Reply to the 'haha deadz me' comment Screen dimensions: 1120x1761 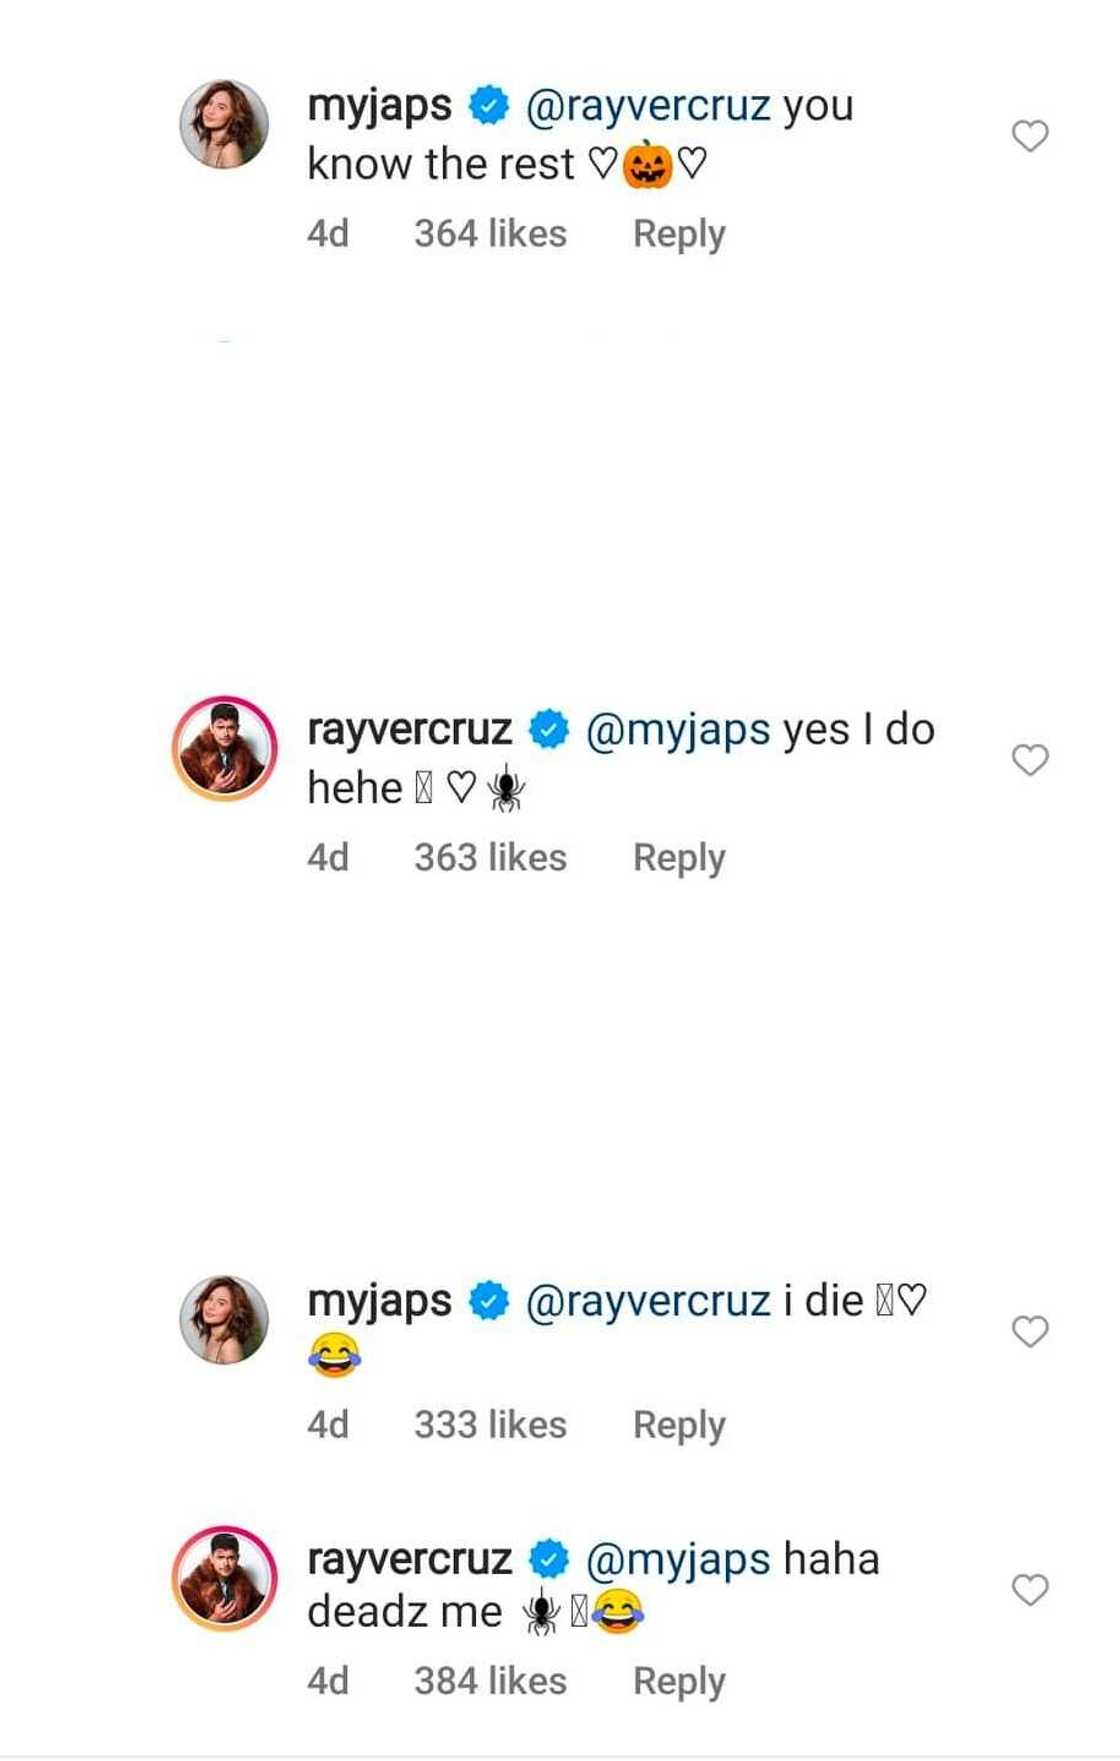(679, 1682)
